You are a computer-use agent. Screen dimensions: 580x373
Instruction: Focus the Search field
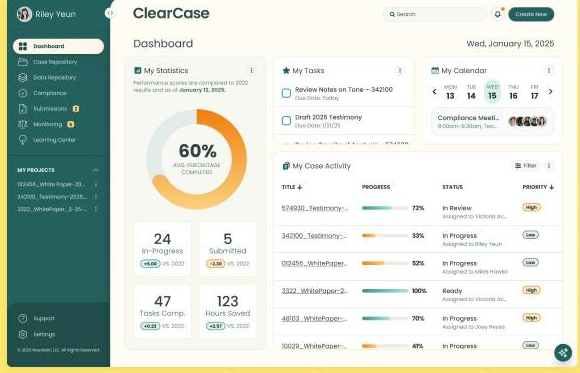click(x=435, y=14)
